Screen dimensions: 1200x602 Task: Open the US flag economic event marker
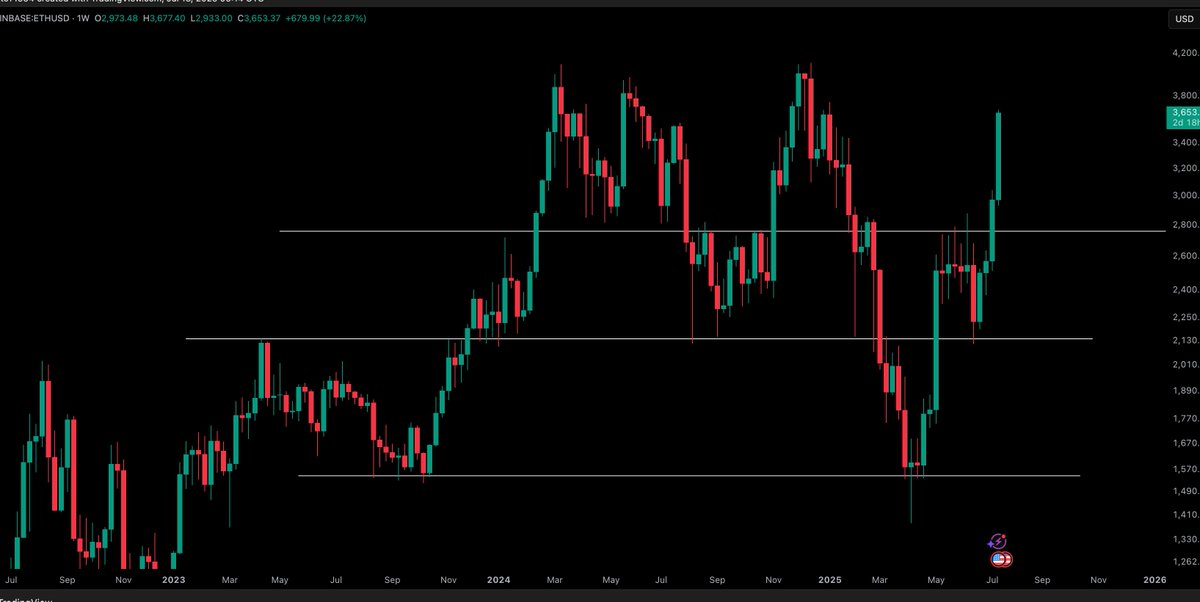click(x=1001, y=560)
